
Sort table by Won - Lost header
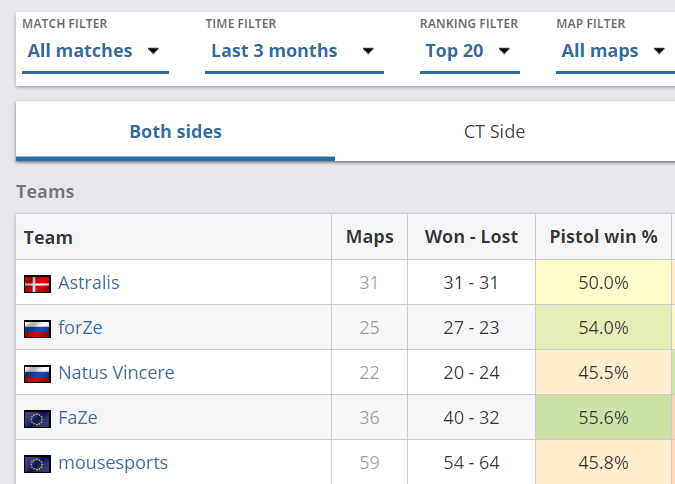tap(471, 237)
